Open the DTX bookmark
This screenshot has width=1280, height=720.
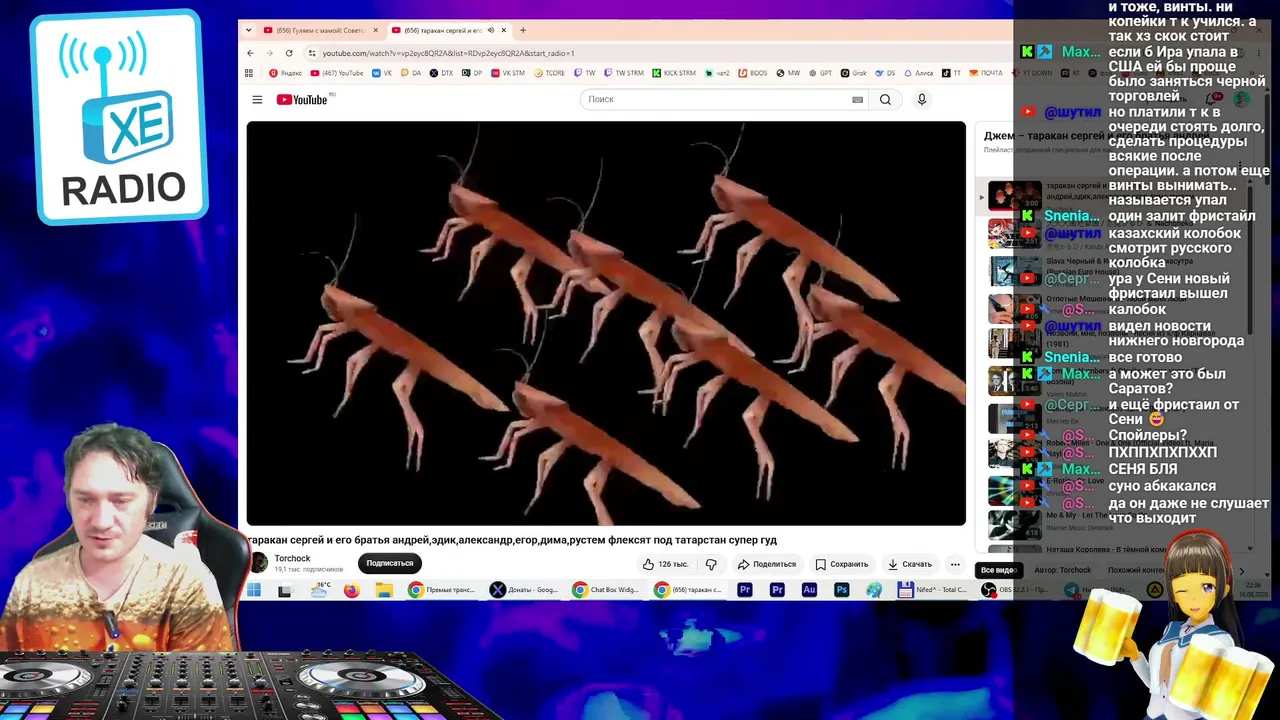coord(441,73)
